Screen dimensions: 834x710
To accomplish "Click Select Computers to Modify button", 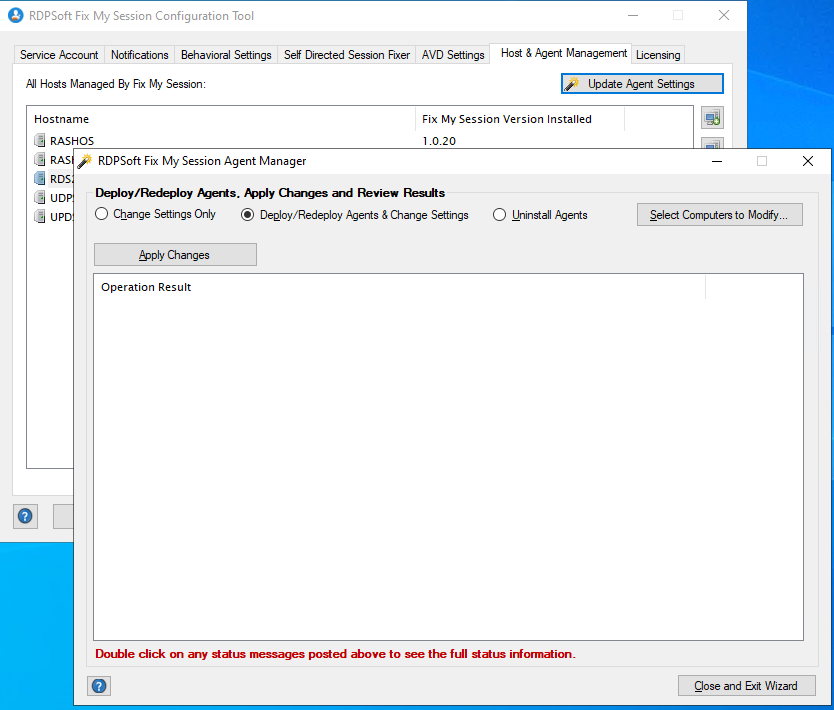I will (x=719, y=215).
